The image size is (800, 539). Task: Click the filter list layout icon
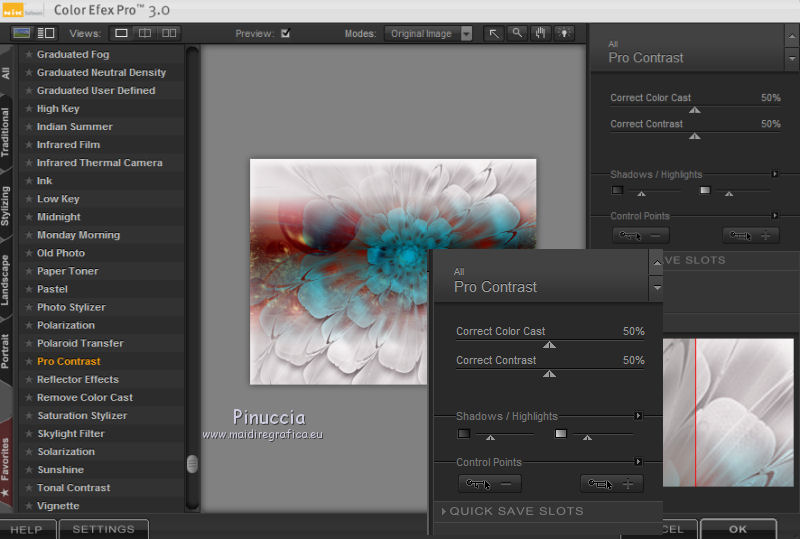click(46, 33)
